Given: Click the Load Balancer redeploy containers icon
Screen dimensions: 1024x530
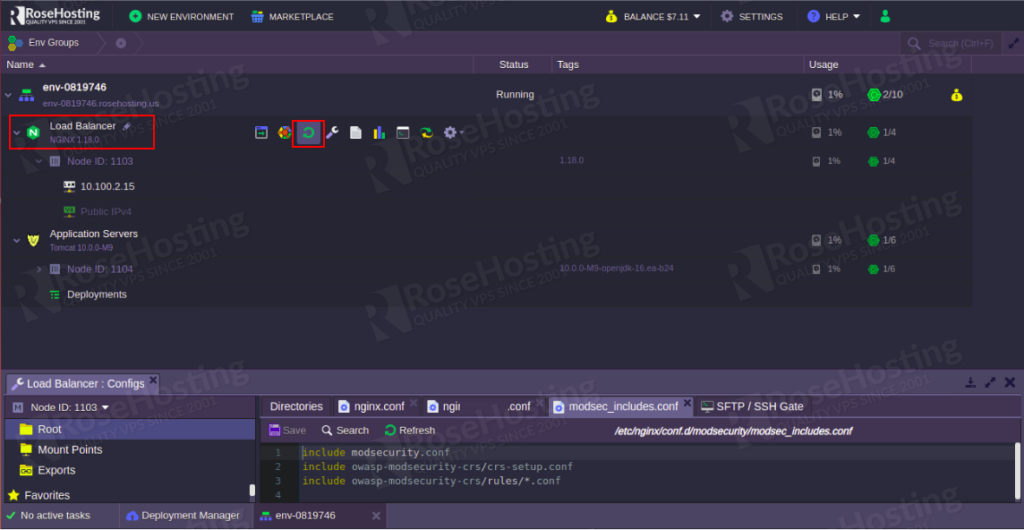Looking at the screenshot, I should (426, 132).
